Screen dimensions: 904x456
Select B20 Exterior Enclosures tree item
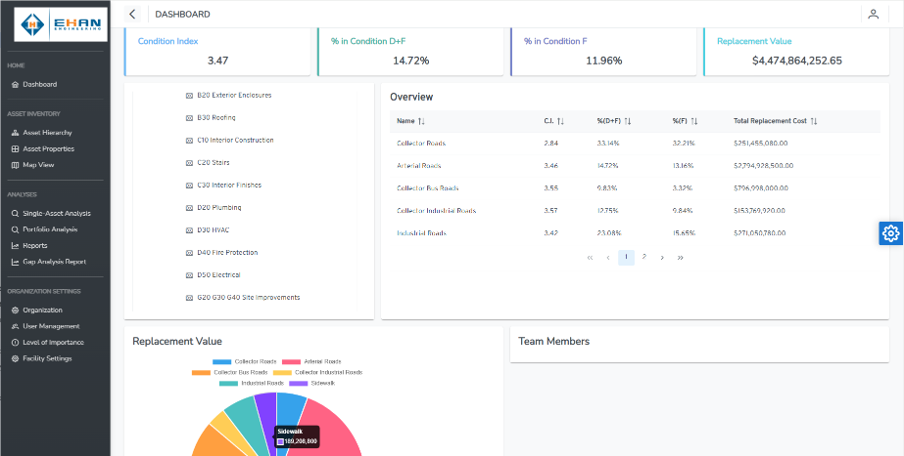point(234,95)
